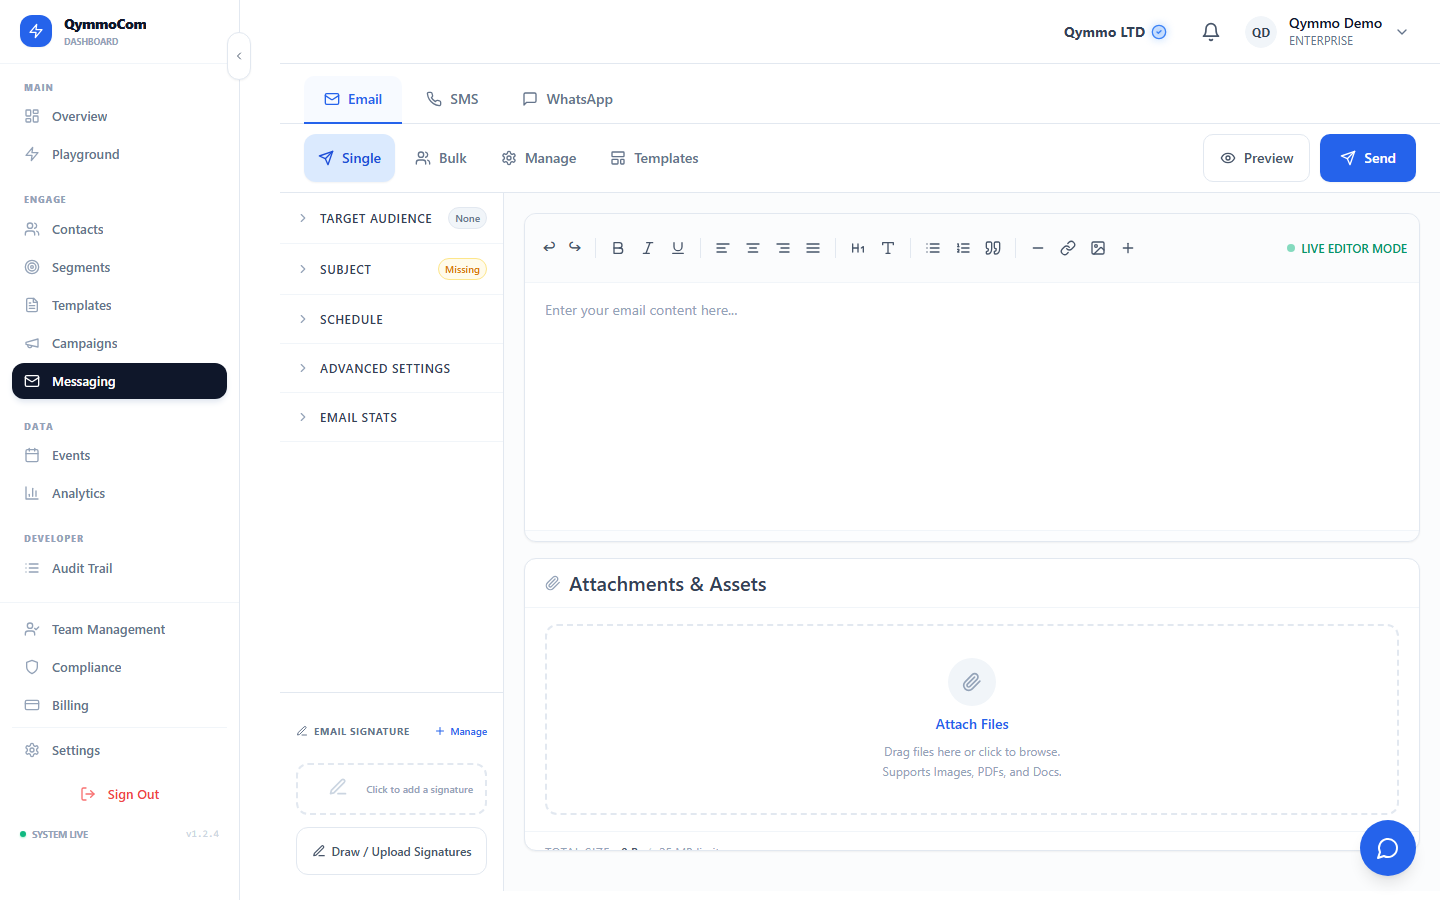The image size is (1440, 900).
Task: Select the blockquote icon in the toolbar
Action: click(993, 248)
